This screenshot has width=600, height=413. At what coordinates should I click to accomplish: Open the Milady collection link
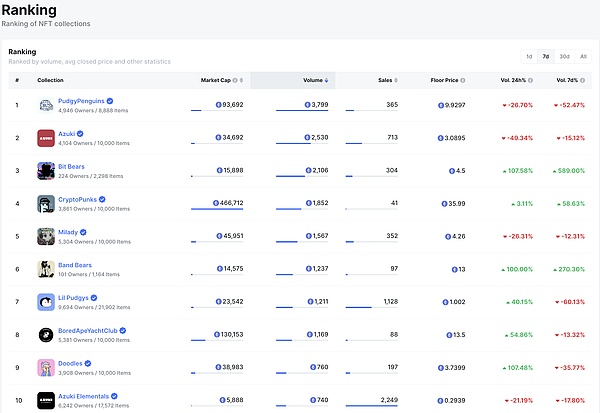click(68, 232)
